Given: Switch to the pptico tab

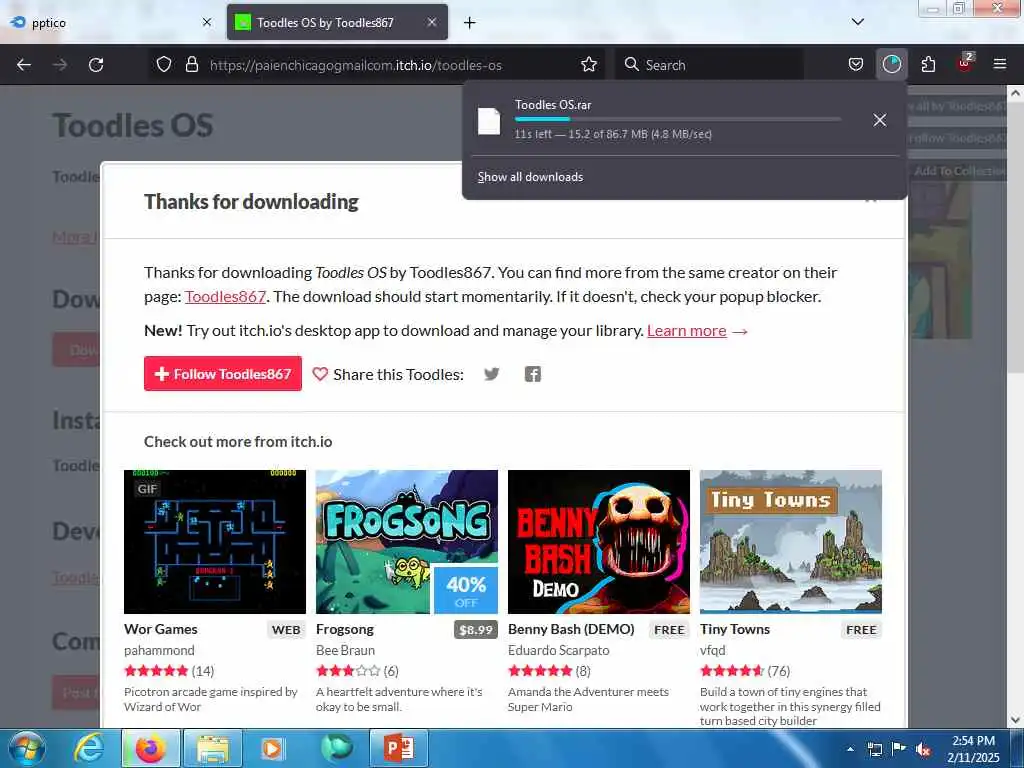Looking at the screenshot, I should tap(110, 22).
